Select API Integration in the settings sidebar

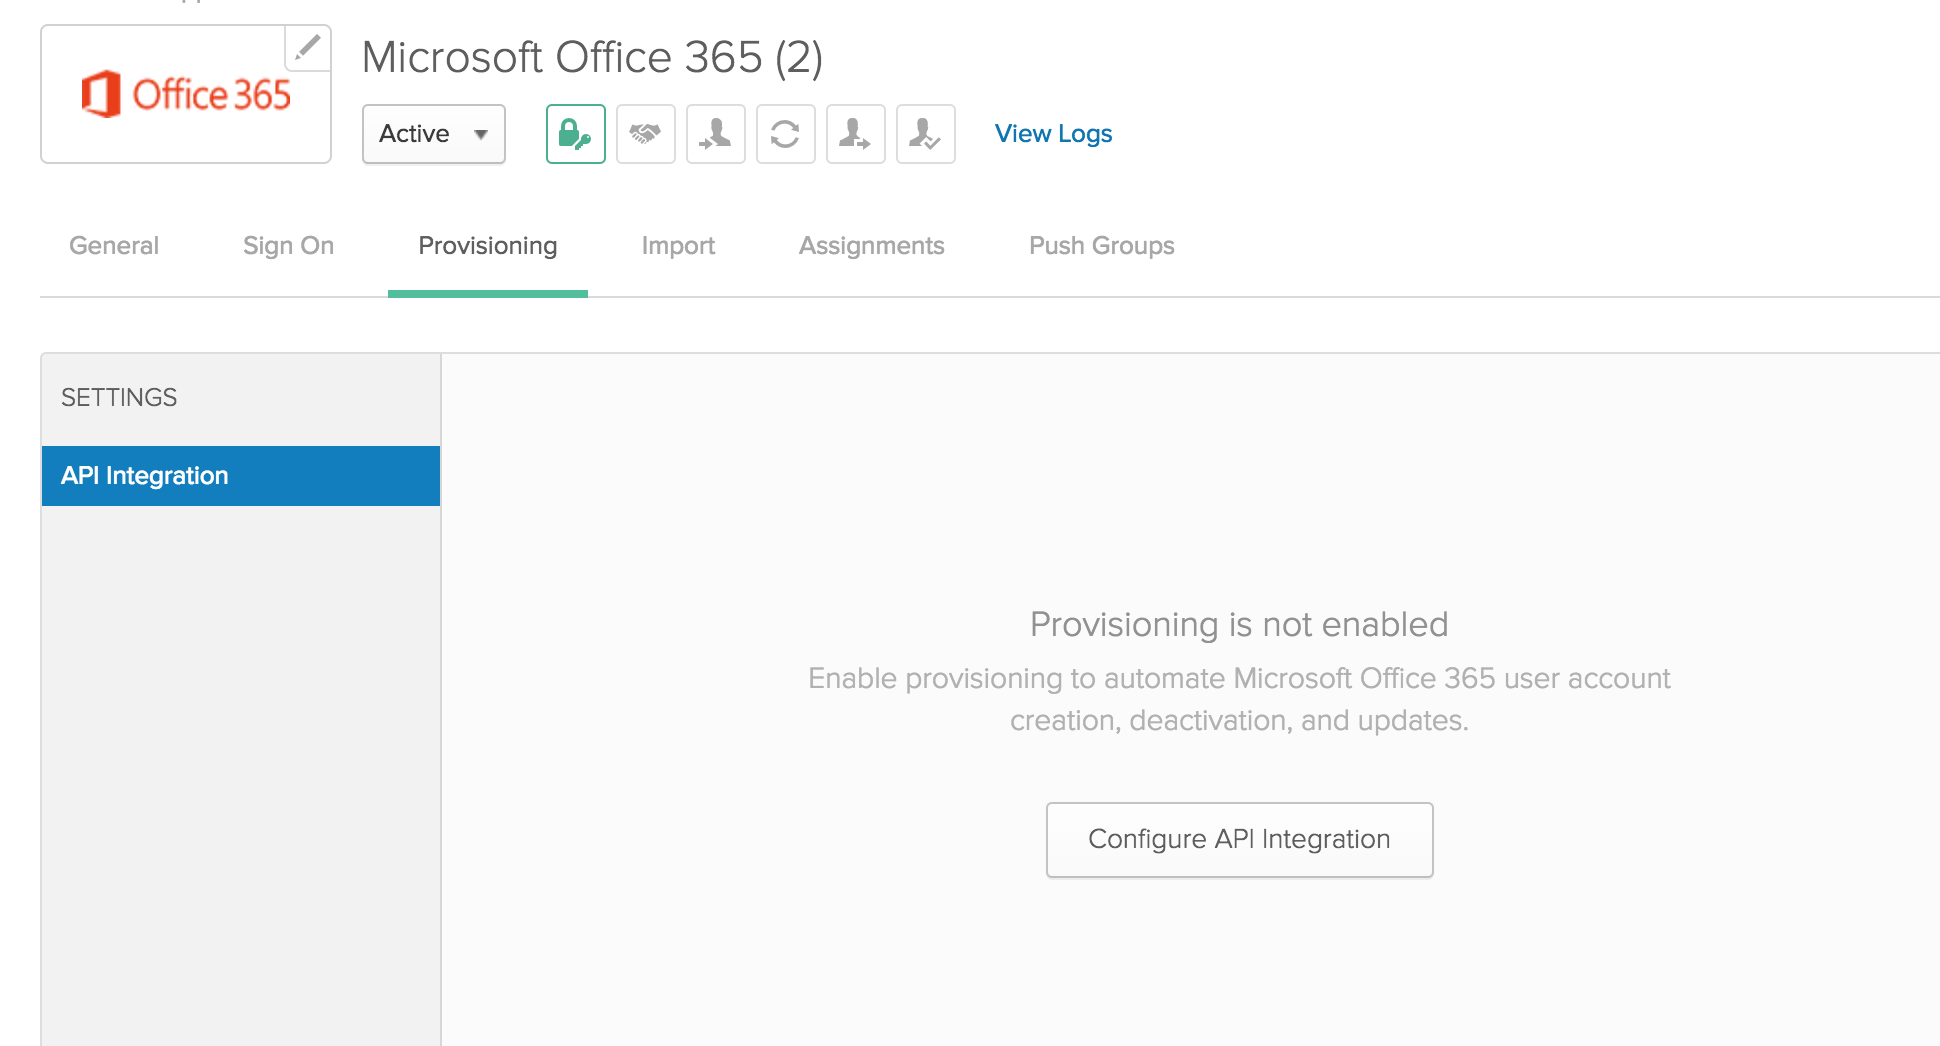click(240, 476)
